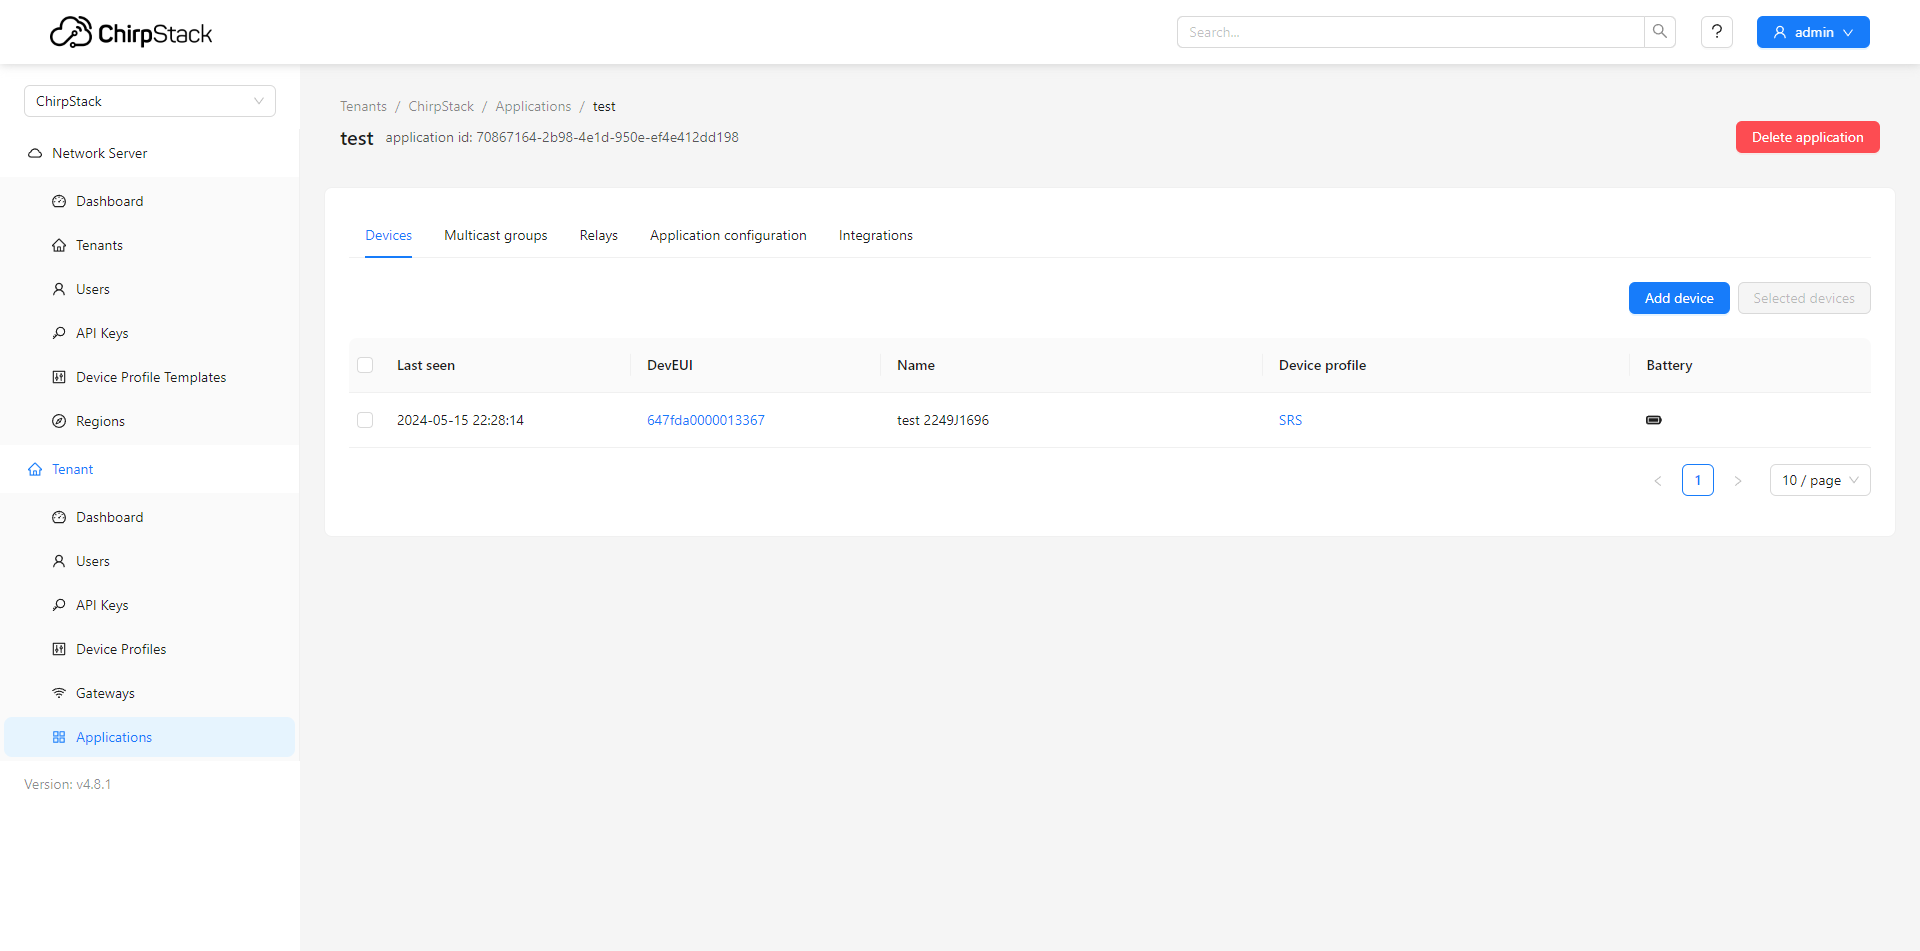Click the search magnifier icon
The image size is (1920, 951).
tap(1660, 31)
